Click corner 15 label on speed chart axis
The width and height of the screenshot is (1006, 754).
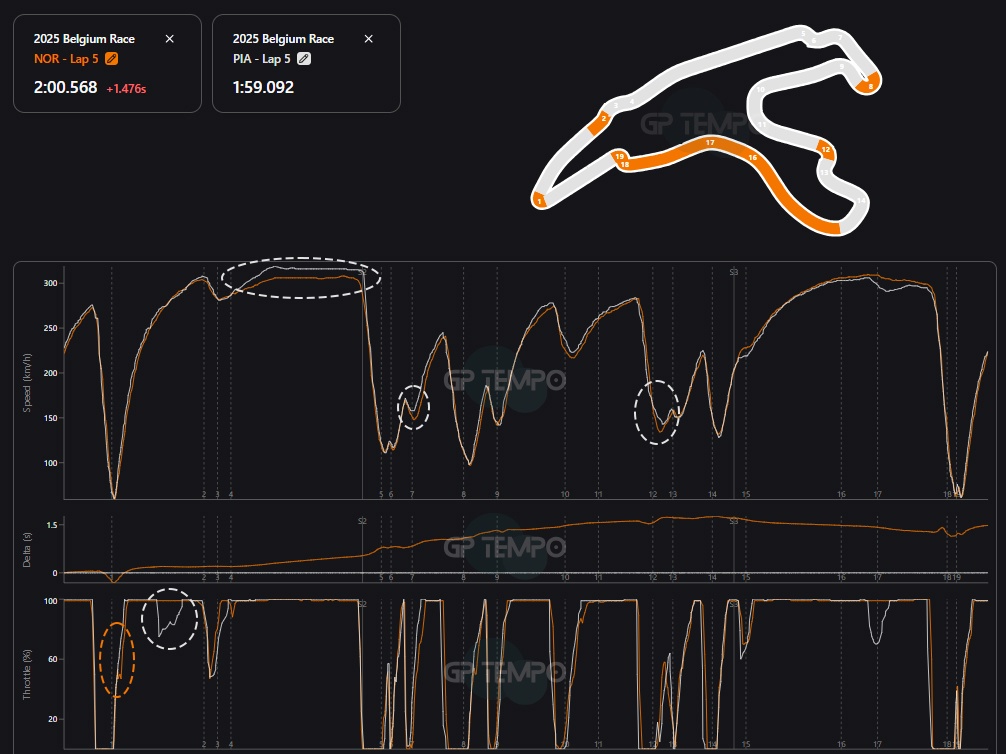pos(746,495)
